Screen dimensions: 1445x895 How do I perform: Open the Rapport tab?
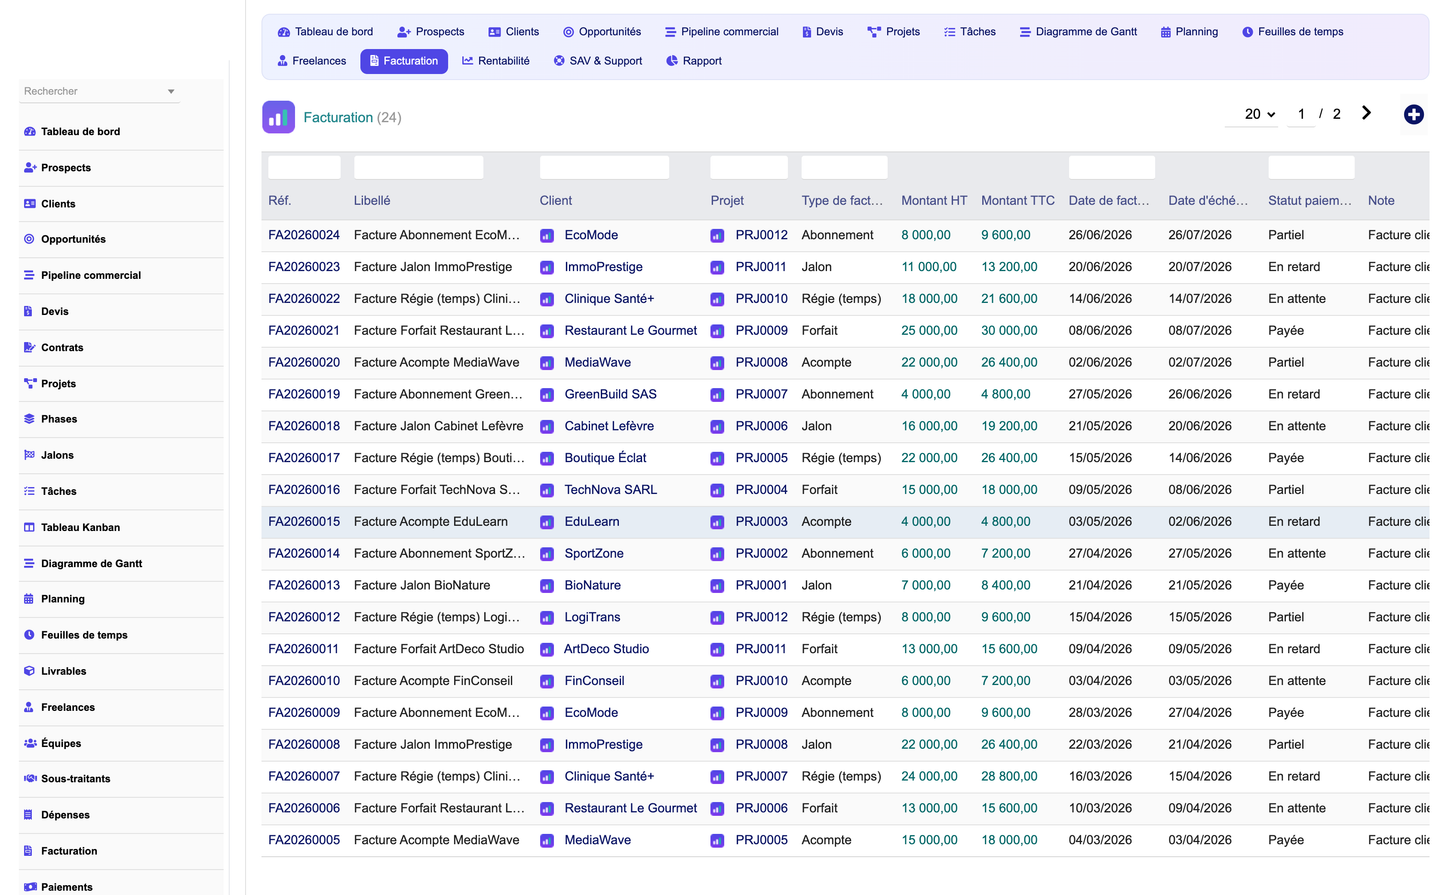pos(694,61)
